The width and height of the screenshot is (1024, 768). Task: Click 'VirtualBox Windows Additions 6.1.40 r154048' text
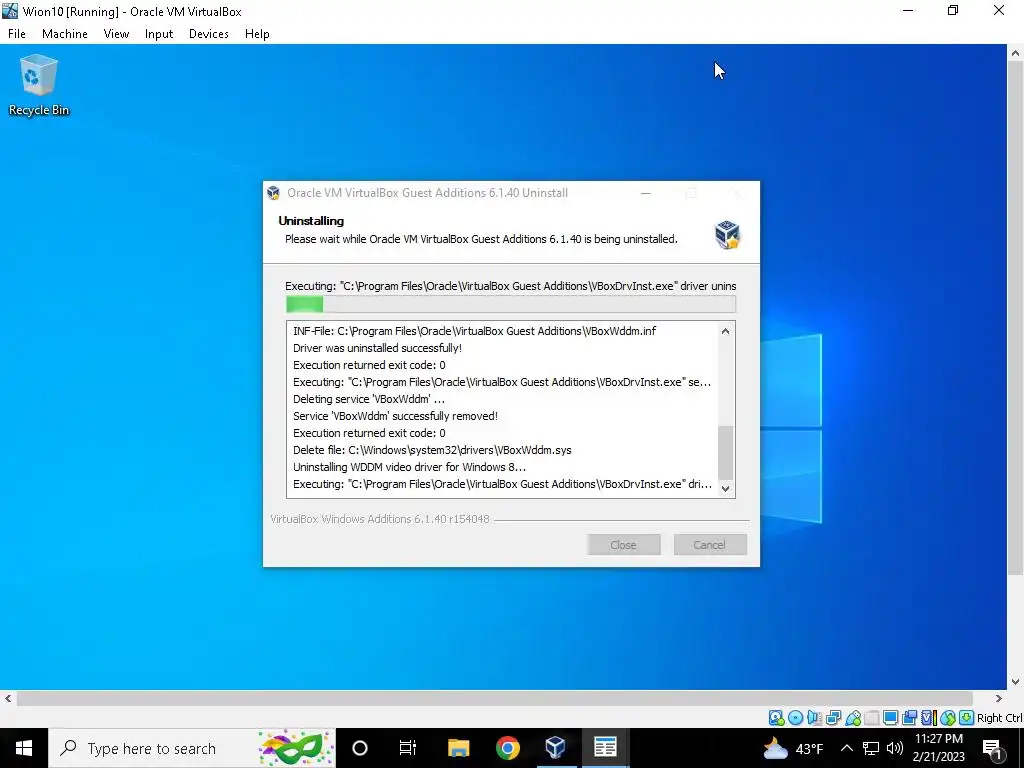379,519
